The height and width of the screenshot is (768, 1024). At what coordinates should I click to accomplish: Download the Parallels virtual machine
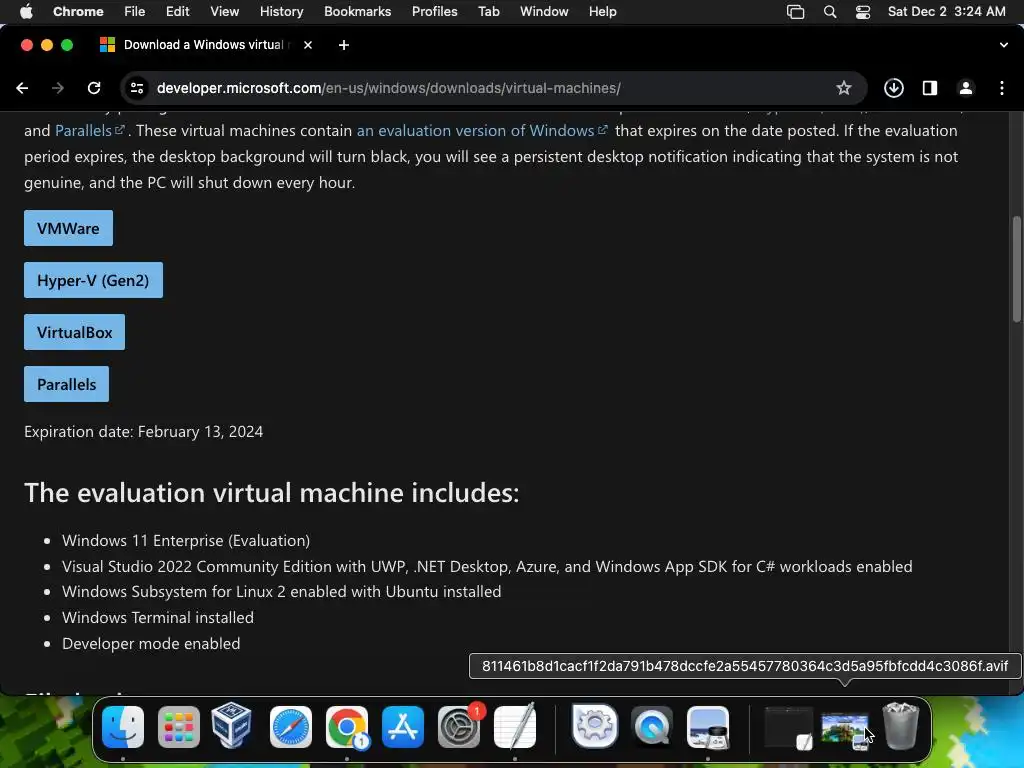coord(67,384)
